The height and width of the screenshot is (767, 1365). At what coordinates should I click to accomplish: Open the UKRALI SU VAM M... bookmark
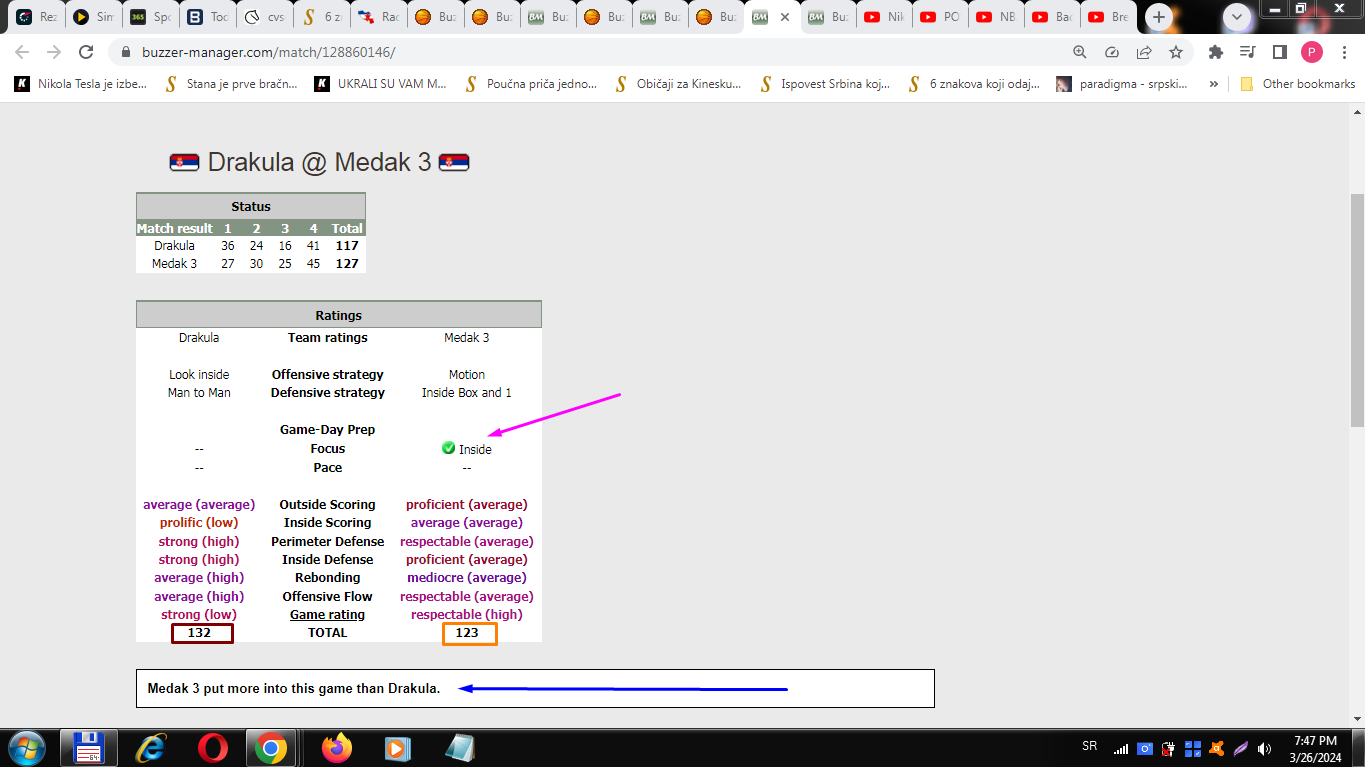[381, 84]
